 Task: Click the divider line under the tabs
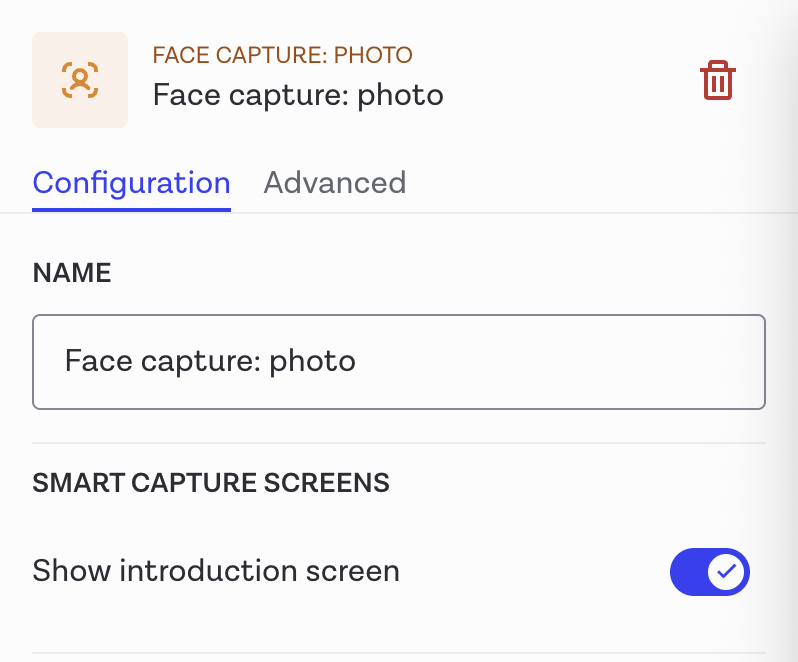pyautogui.click(x=500, y=213)
